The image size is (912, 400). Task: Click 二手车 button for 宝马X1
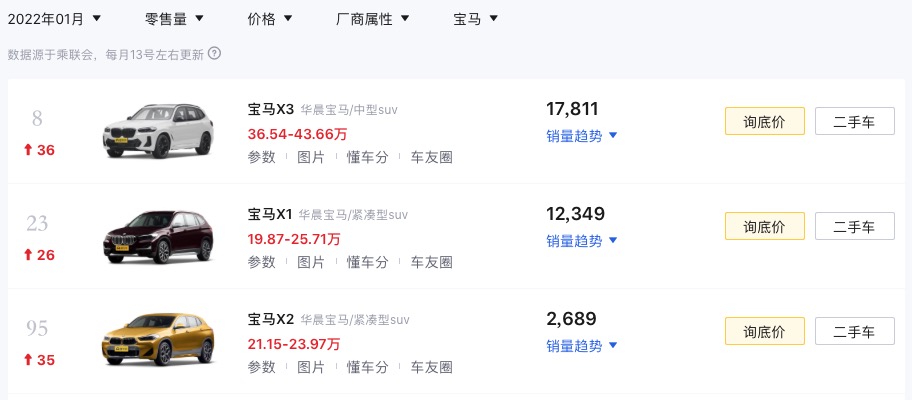coord(854,226)
